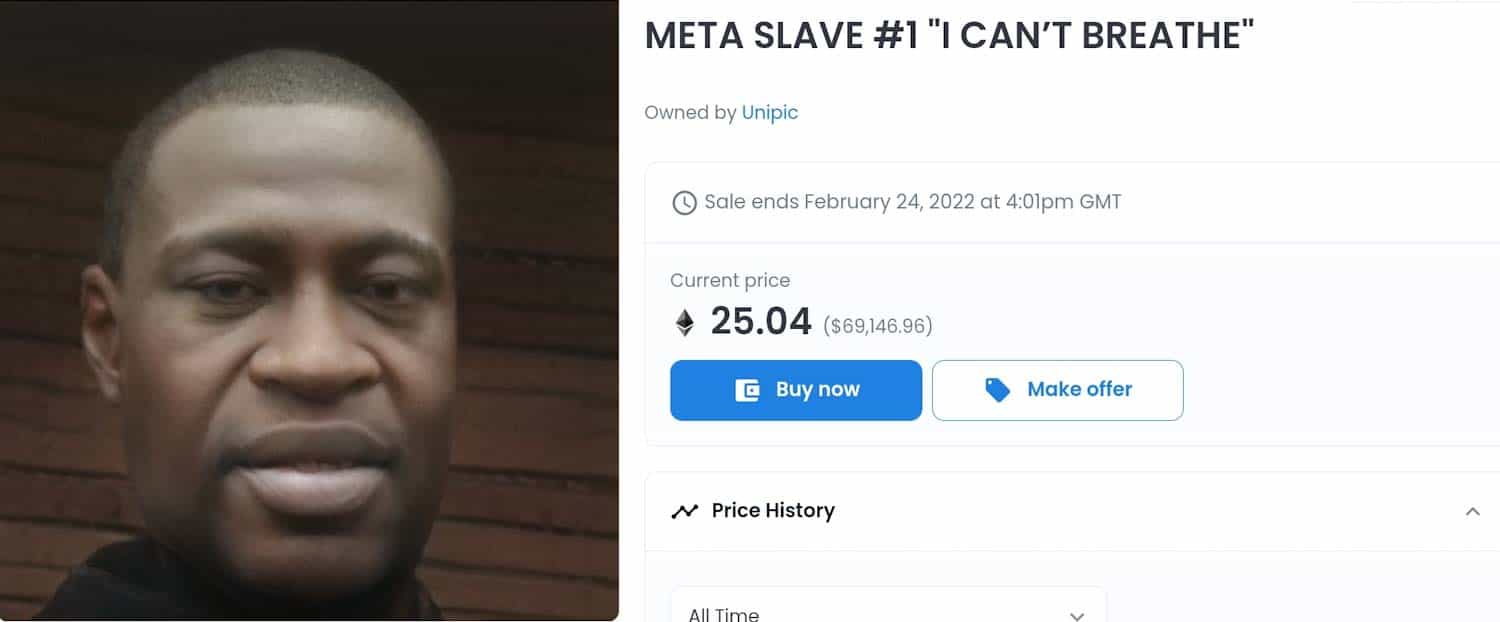
Task: Collapse Price History using the up chevron
Action: coord(1472,511)
